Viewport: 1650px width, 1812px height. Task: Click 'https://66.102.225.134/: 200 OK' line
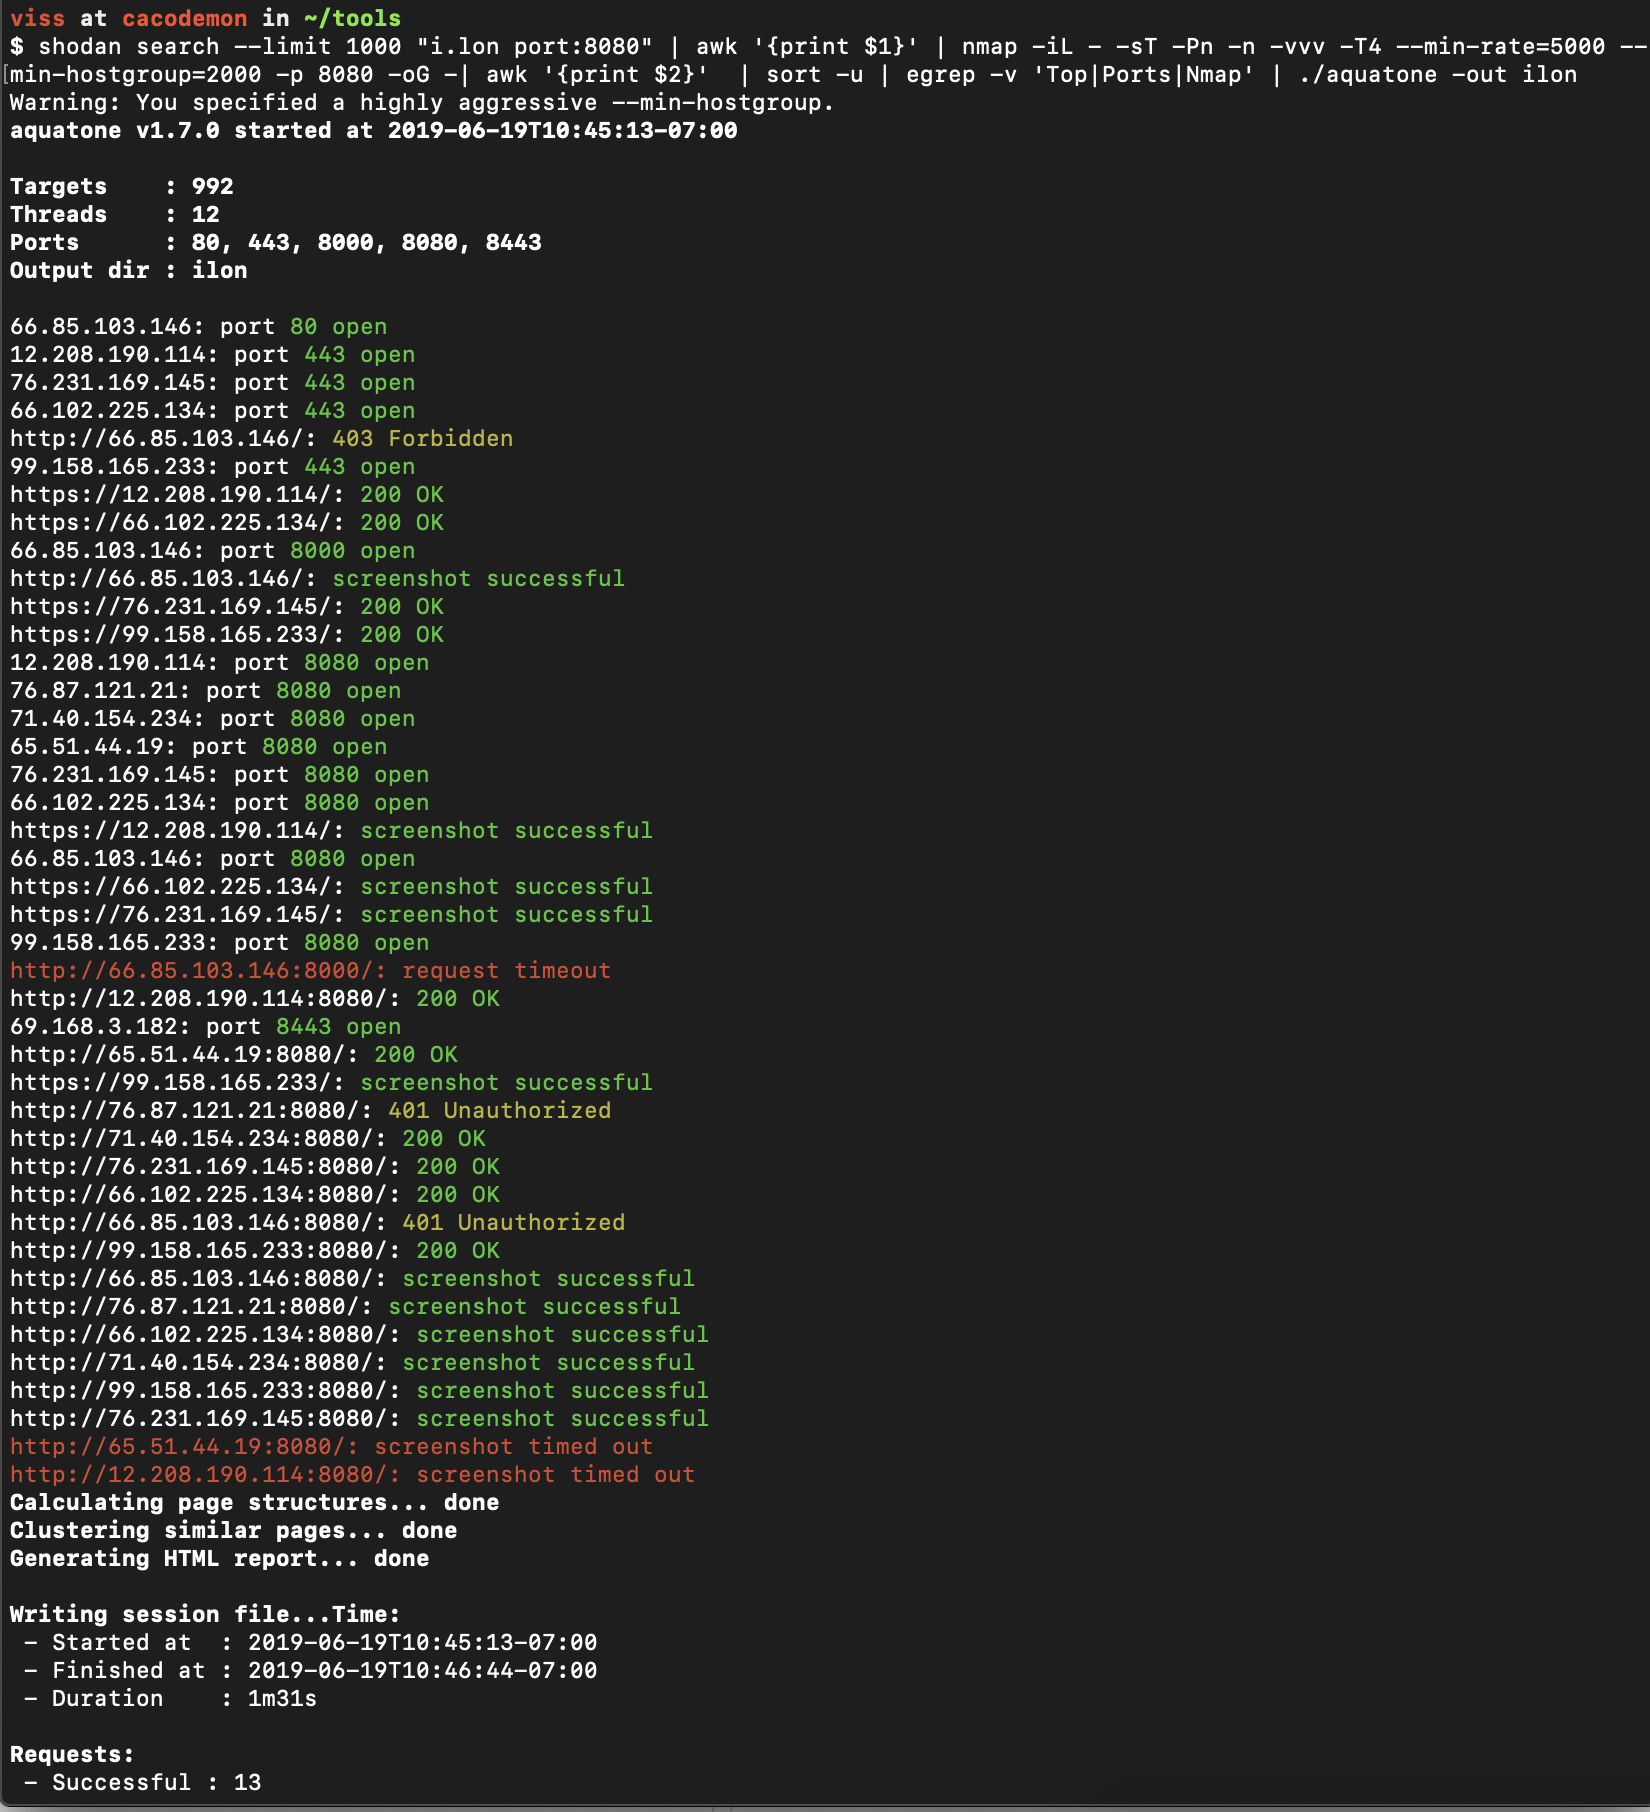(227, 522)
